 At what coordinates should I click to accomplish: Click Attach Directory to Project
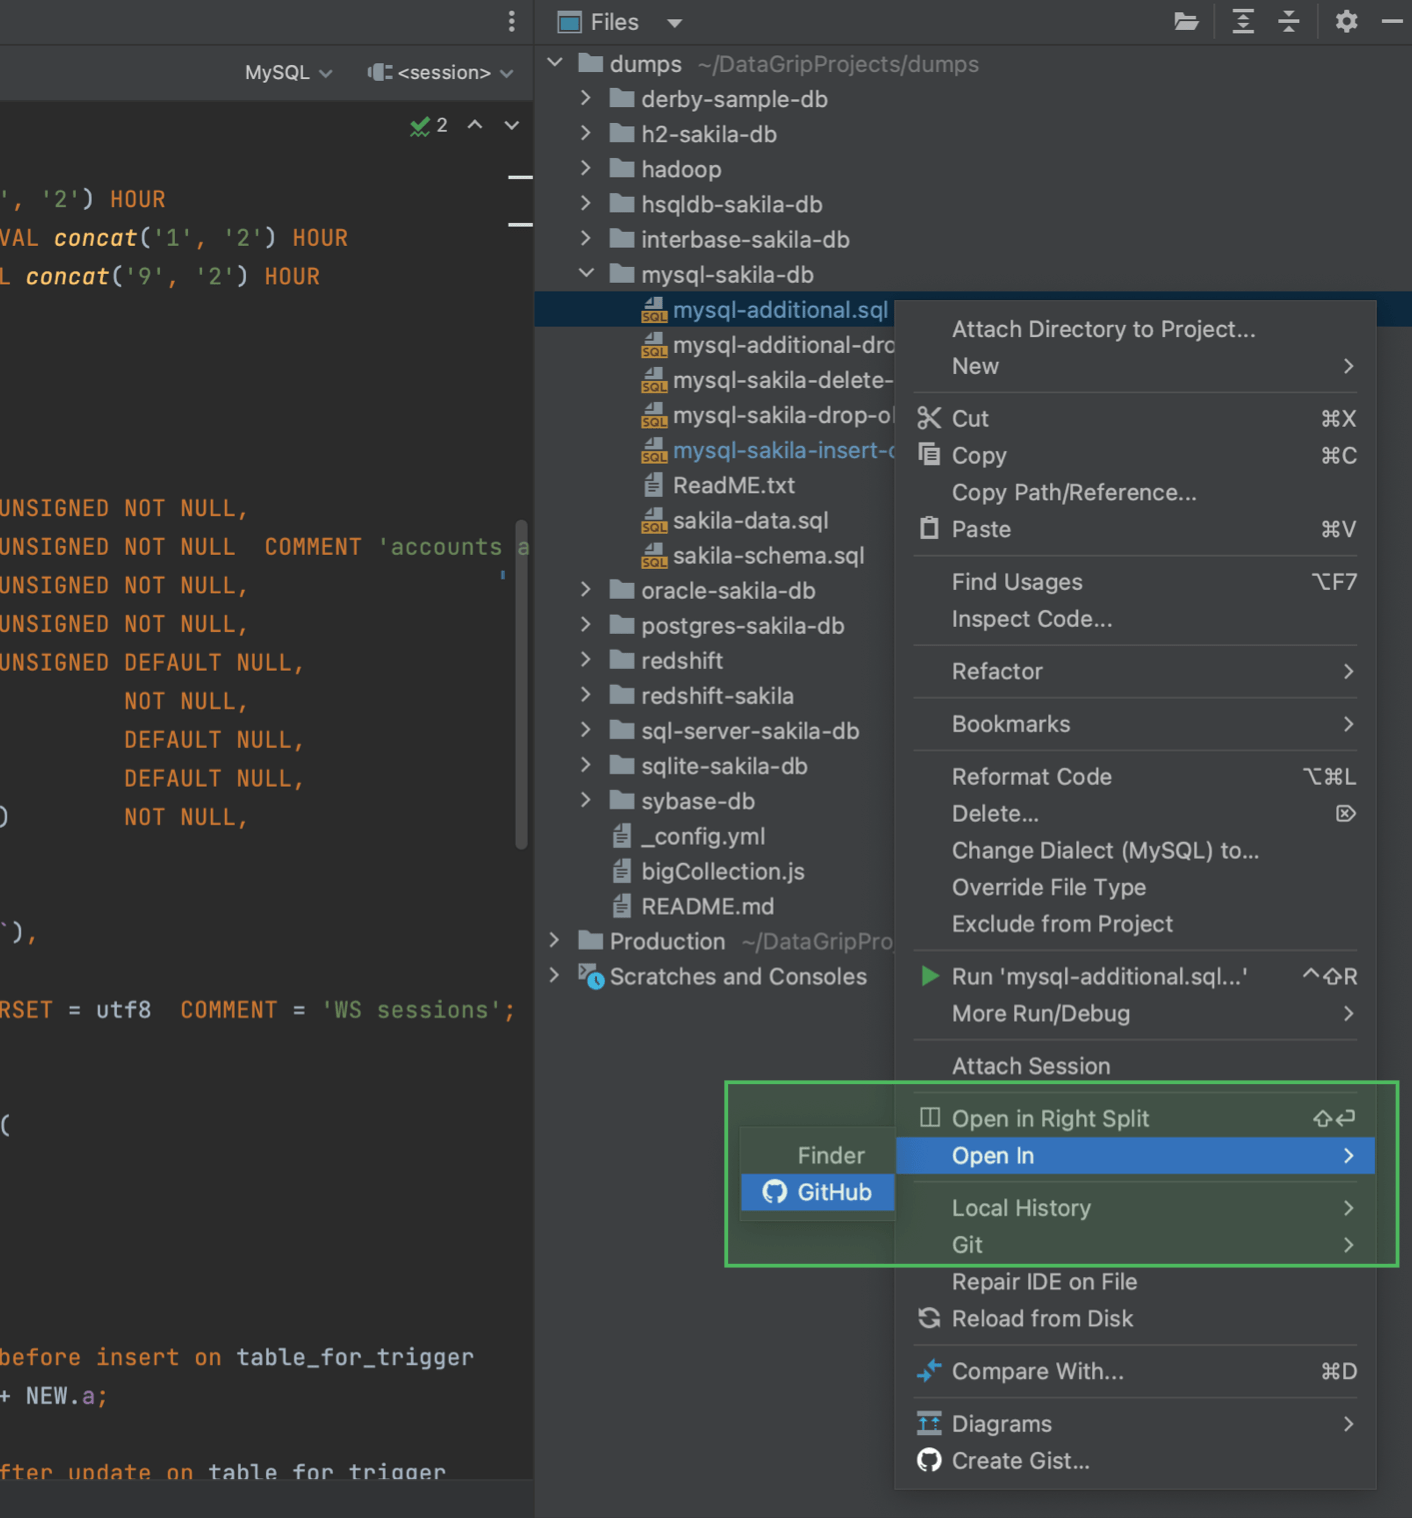(1103, 329)
